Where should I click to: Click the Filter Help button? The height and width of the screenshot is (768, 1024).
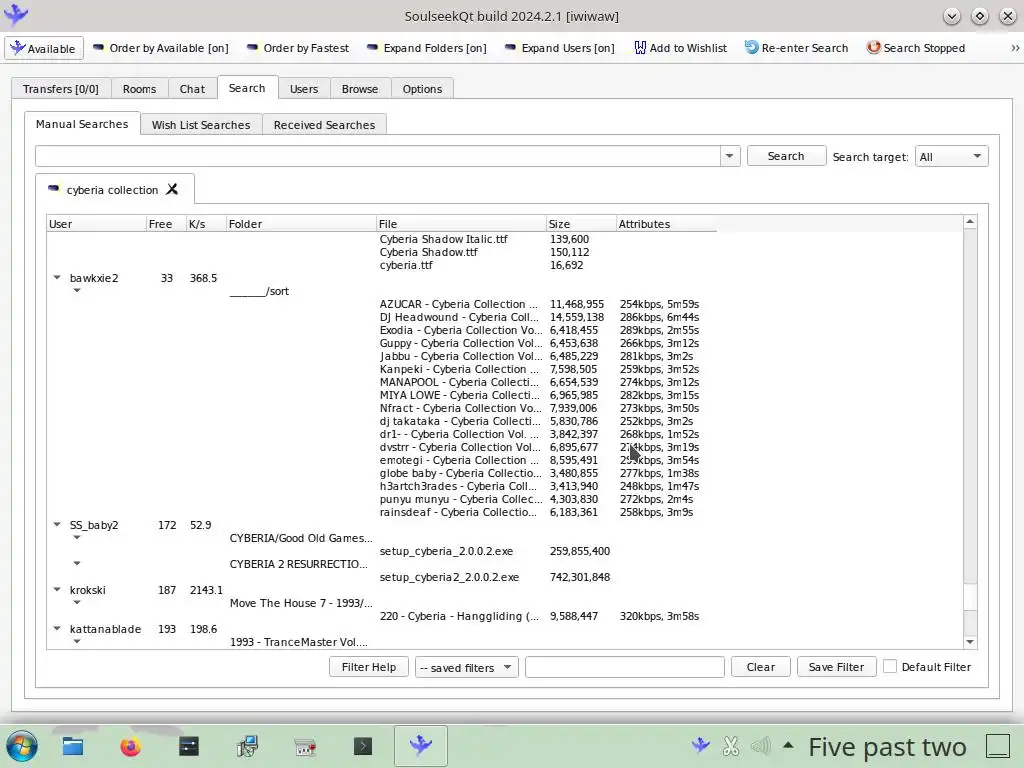tap(369, 667)
